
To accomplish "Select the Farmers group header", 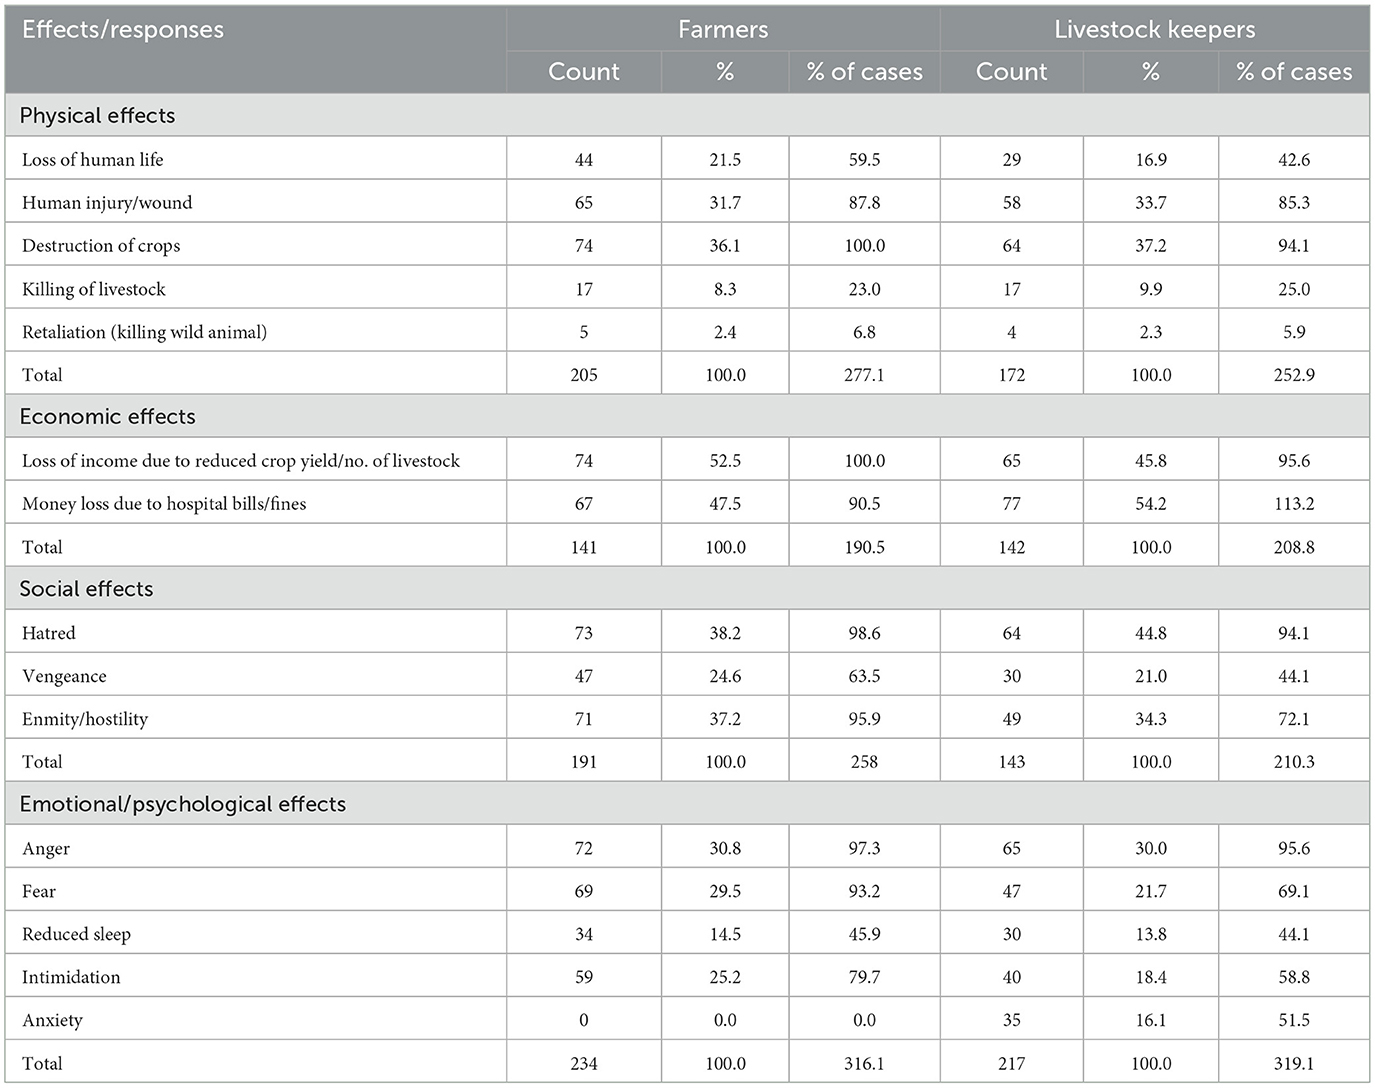I will 723,30.
